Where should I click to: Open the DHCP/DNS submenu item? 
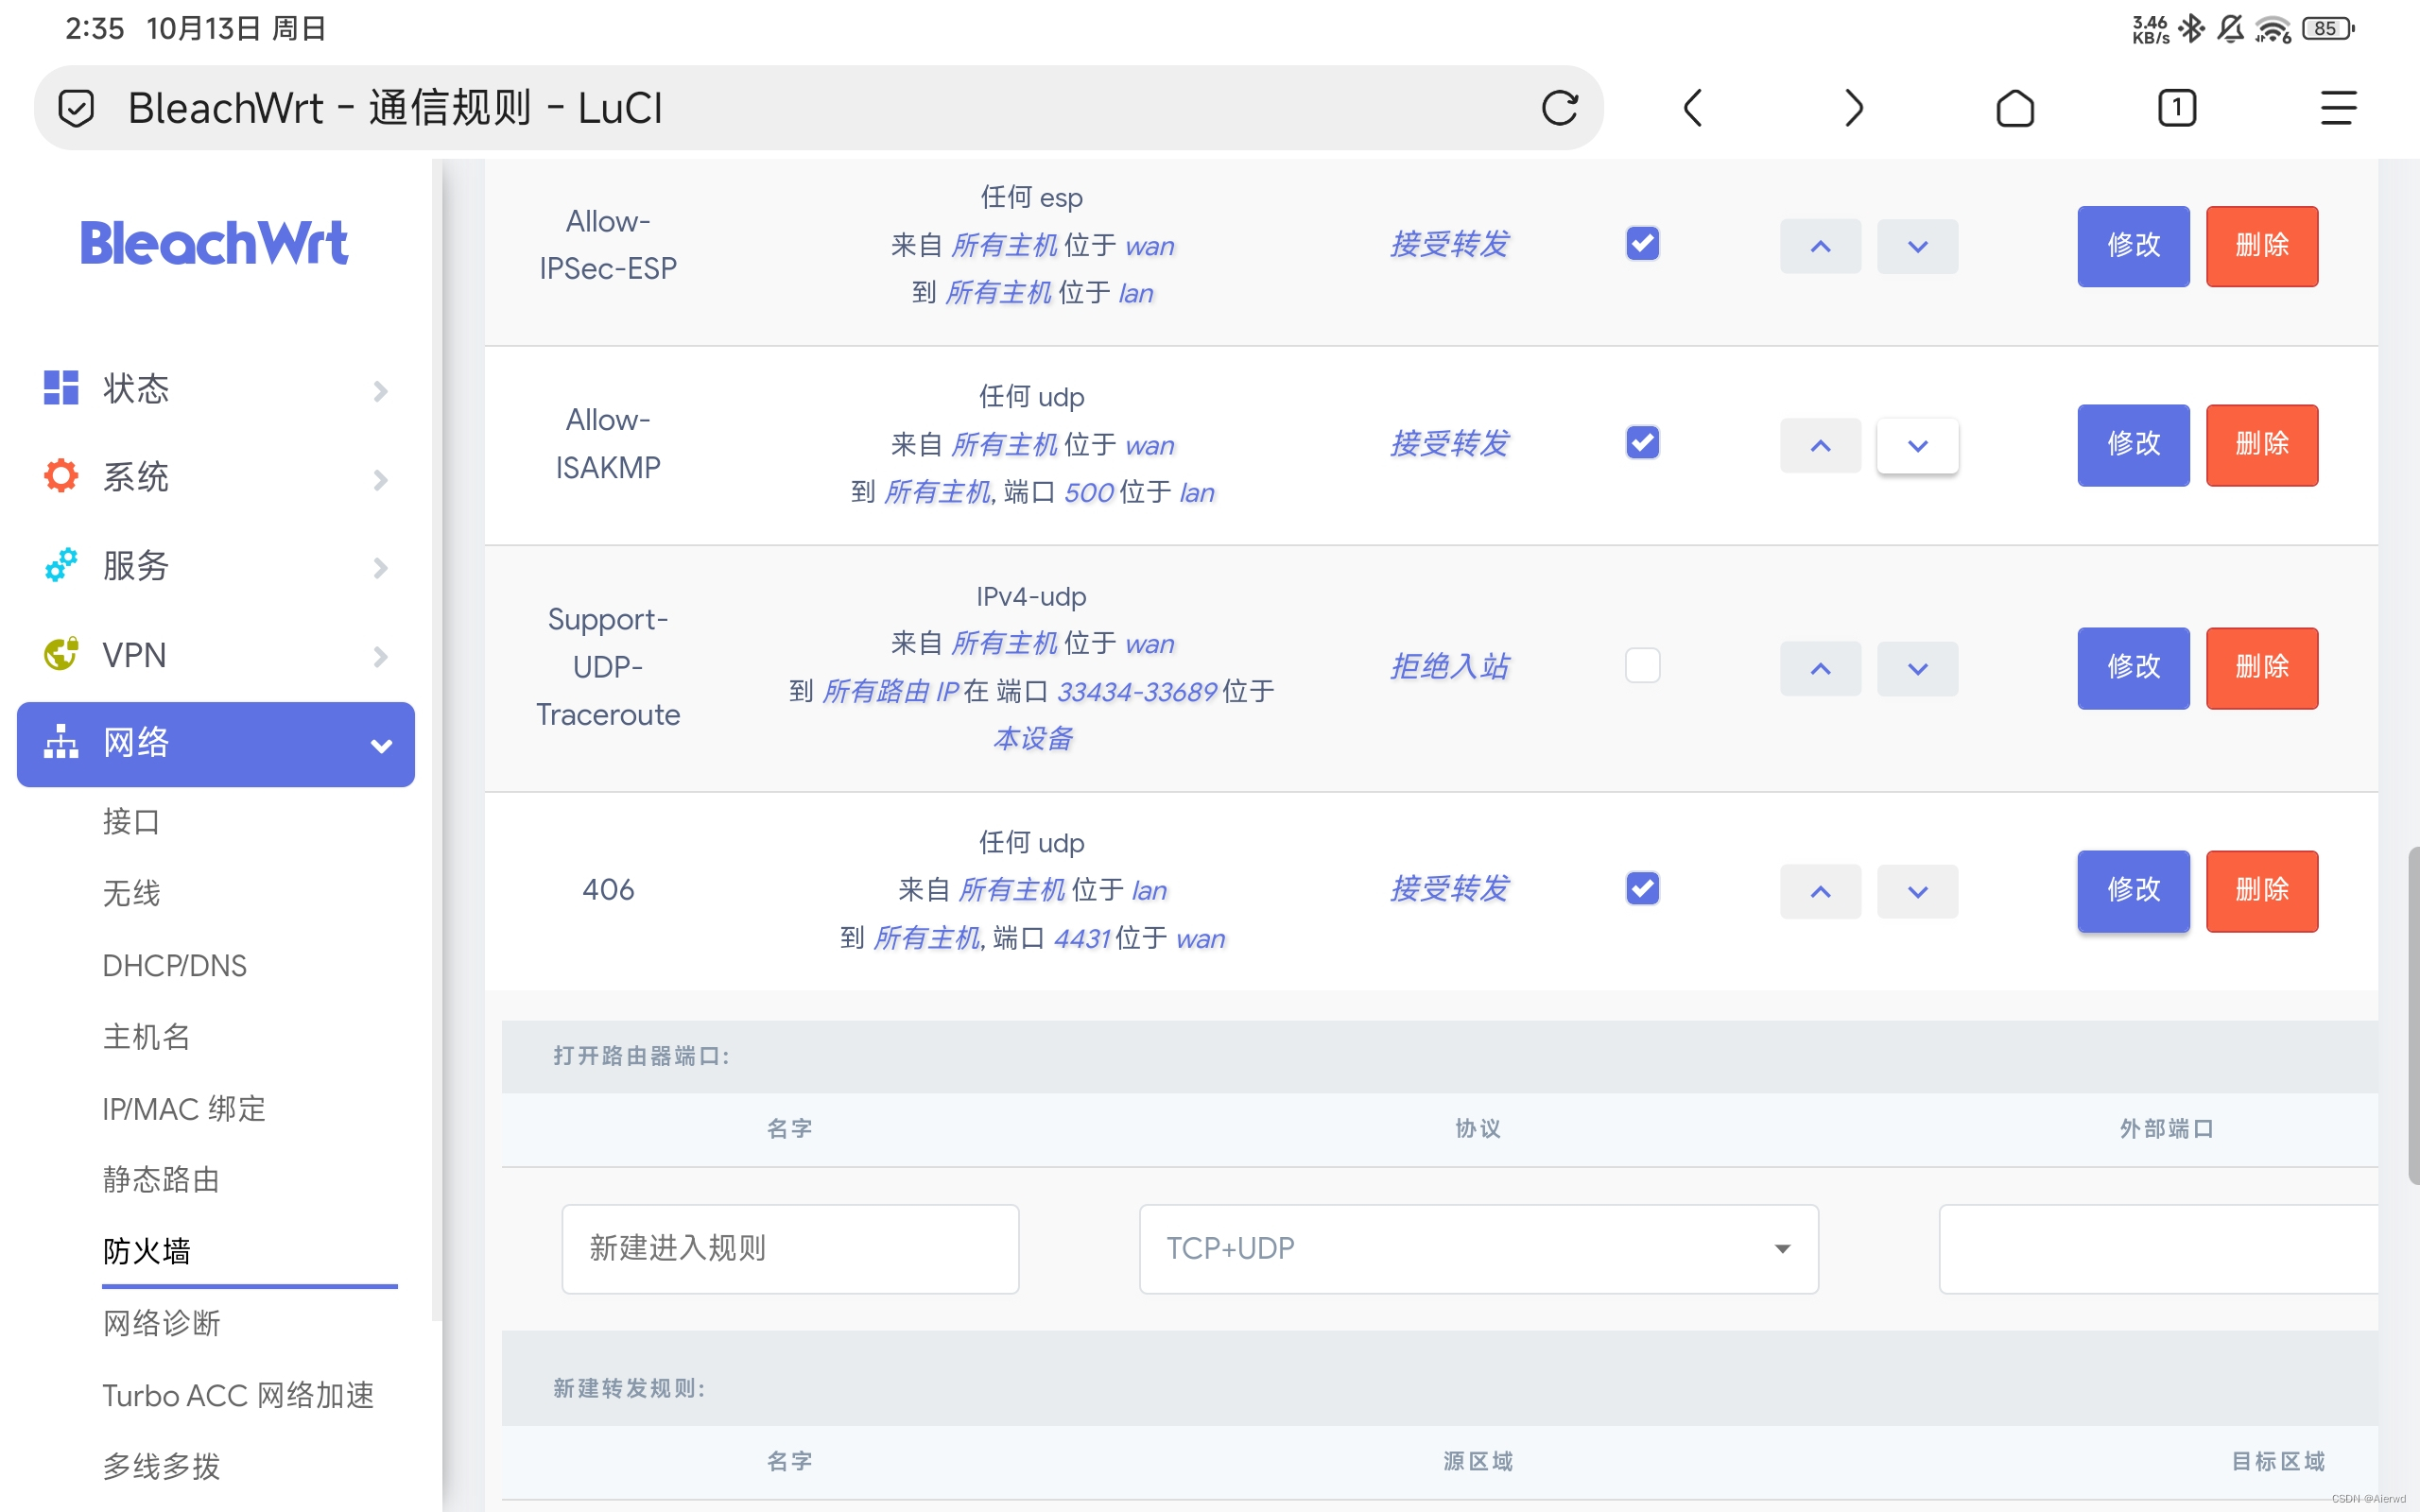point(174,965)
